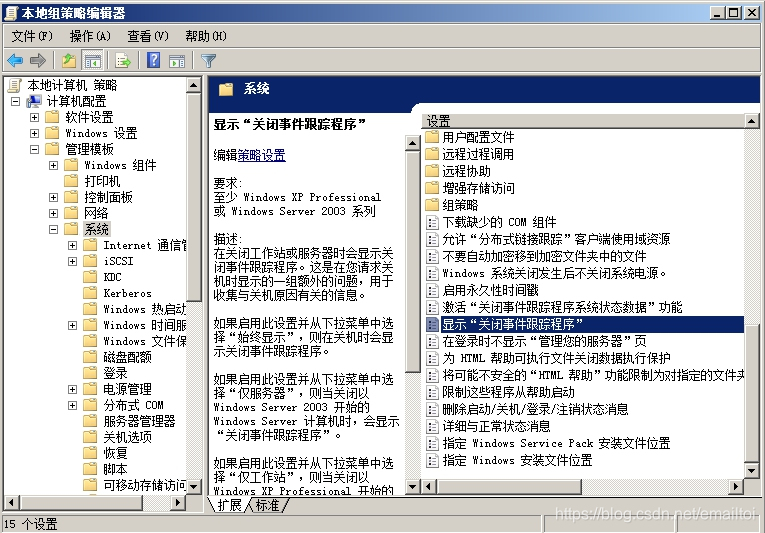Click tree pane horizontal scrollbar right arrow
Viewport: 765px width, 533px height.
coord(178,502)
